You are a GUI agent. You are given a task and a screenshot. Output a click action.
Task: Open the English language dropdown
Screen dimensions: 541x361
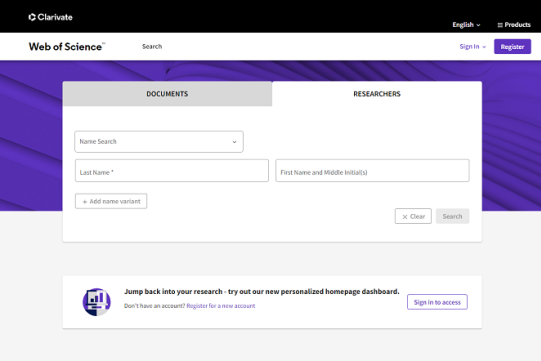pyautogui.click(x=466, y=25)
